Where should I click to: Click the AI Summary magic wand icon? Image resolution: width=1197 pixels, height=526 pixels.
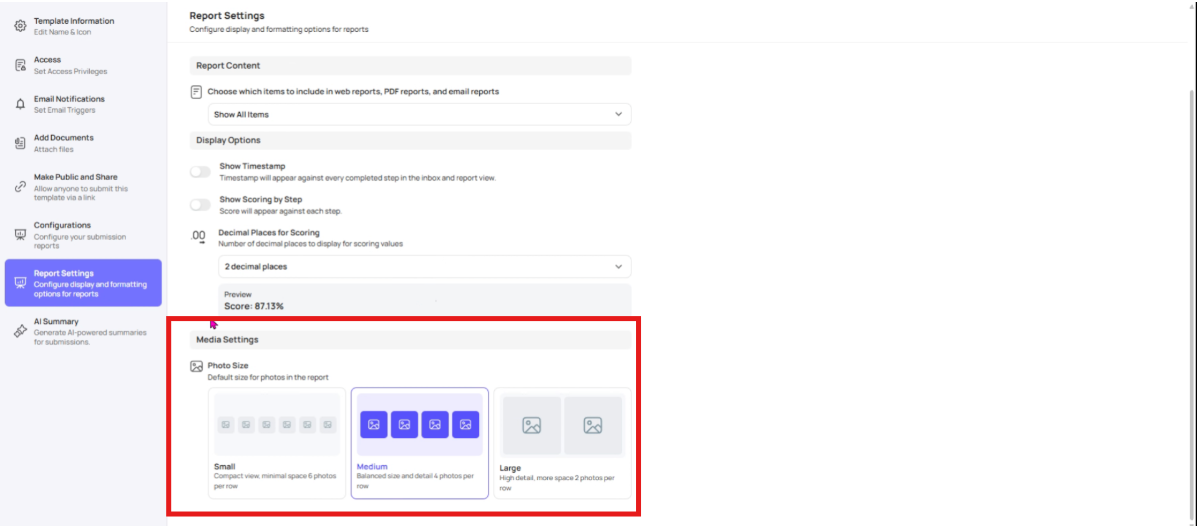pos(20,331)
